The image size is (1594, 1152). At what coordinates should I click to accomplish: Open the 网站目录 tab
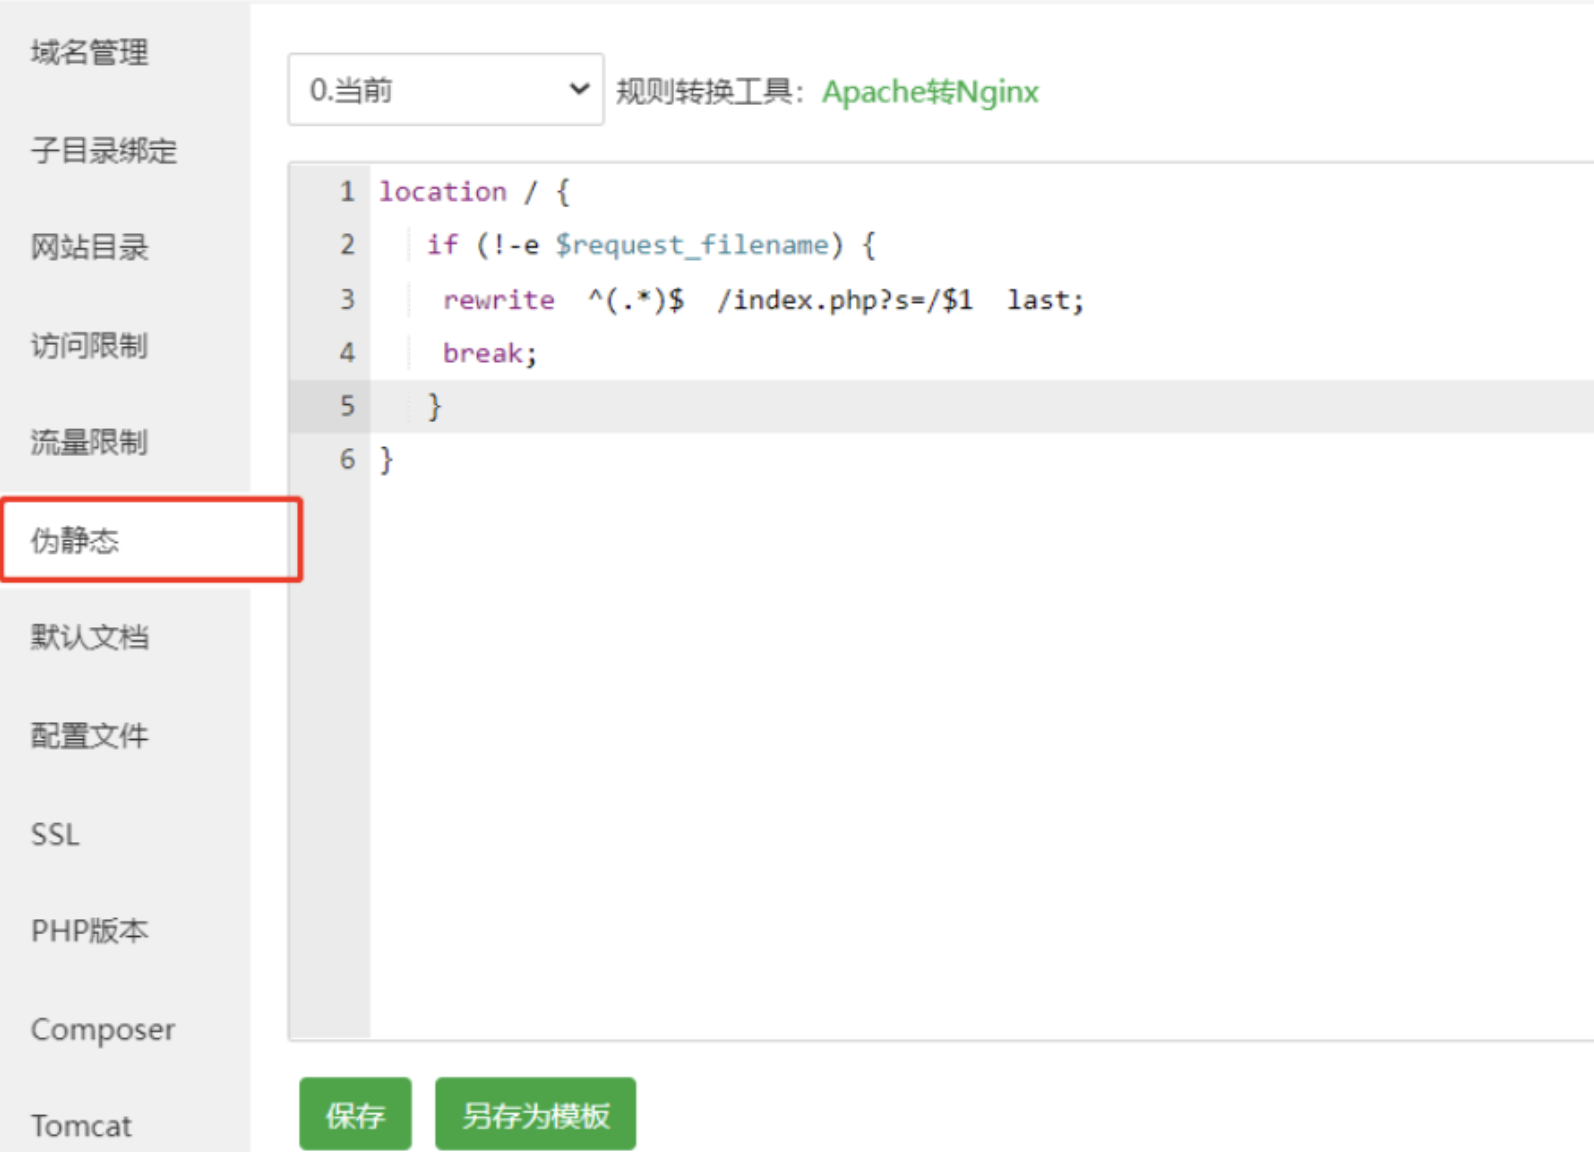click(x=90, y=247)
